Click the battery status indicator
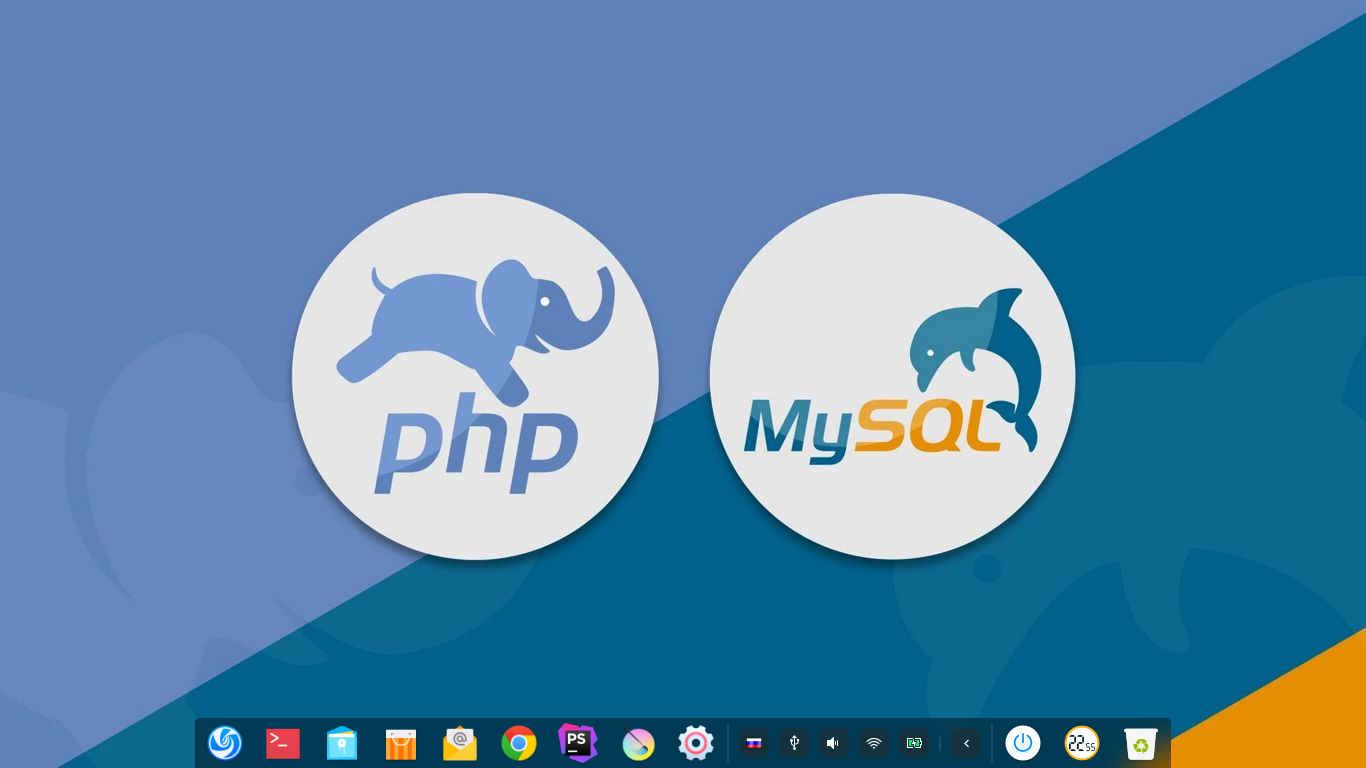This screenshot has width=1366, height=768. pyautogui.click(x=913, y=743)
